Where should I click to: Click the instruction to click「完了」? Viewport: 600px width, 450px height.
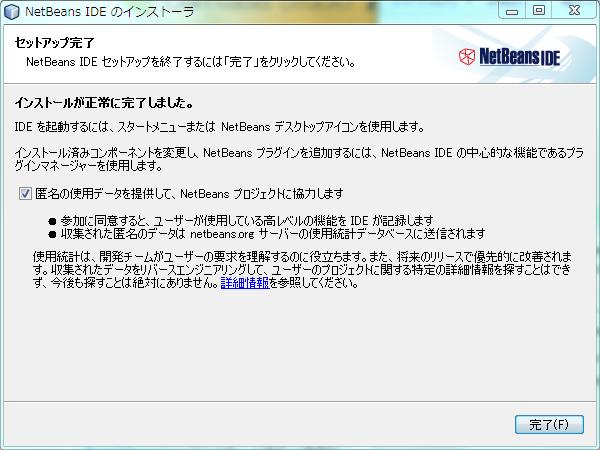point(191,62)
